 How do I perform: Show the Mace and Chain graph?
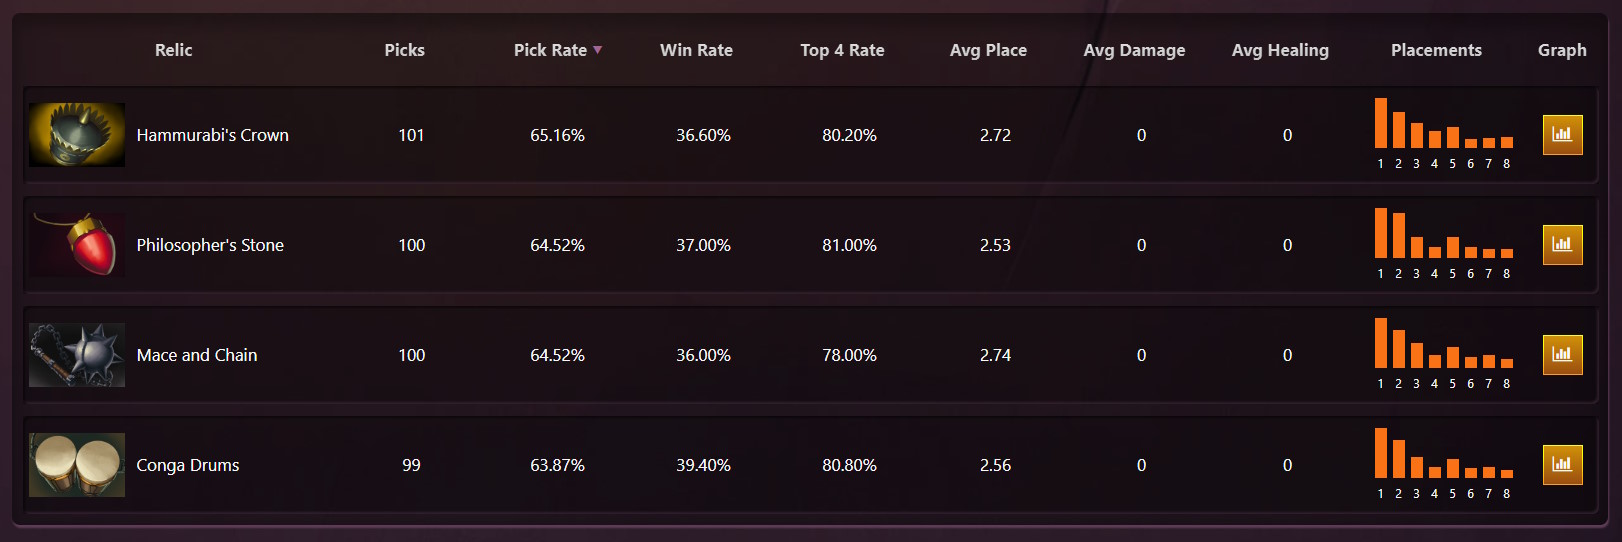(x=1562, y=355)
